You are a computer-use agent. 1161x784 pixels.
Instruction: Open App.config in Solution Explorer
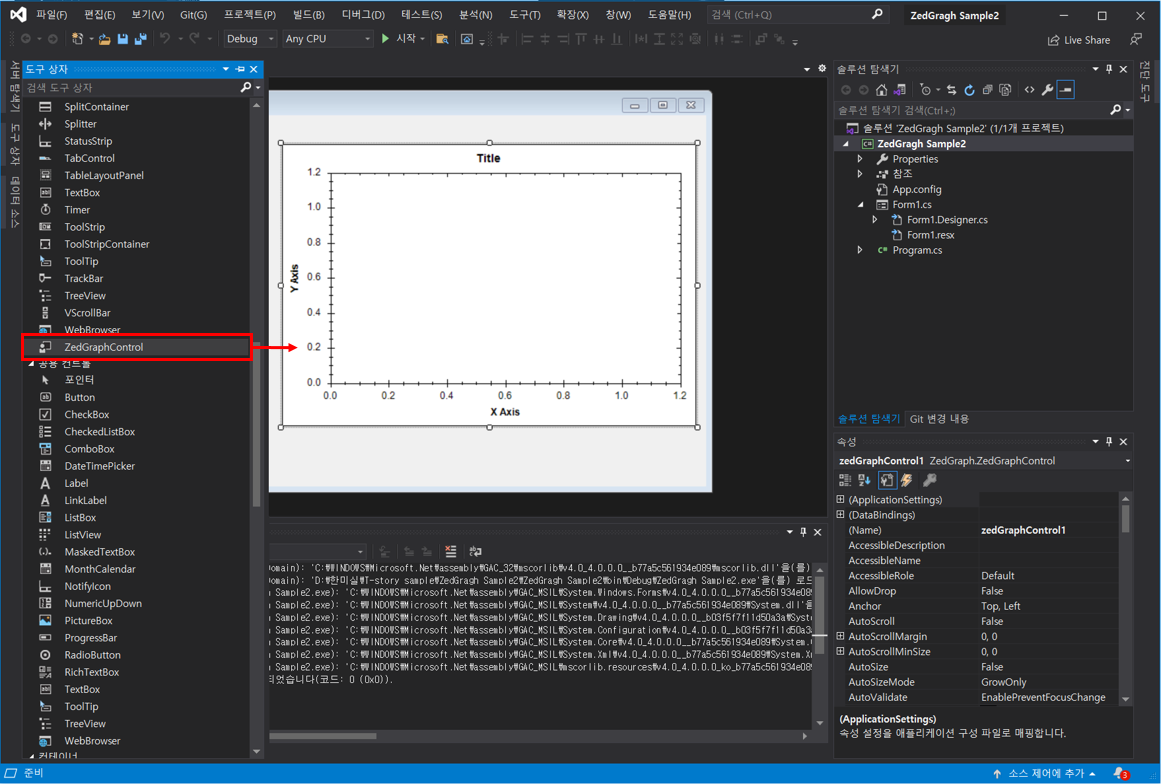[917, 190]
